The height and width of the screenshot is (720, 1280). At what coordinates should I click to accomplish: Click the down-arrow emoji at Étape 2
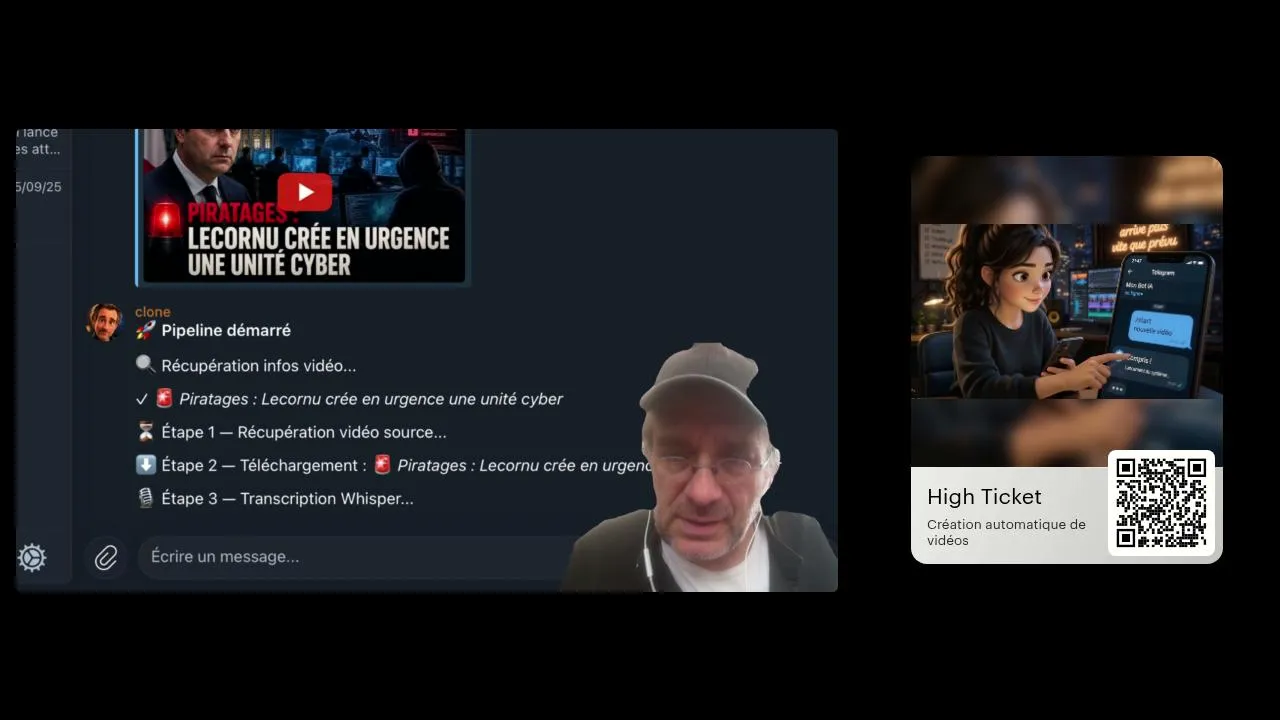click(146, 465)
